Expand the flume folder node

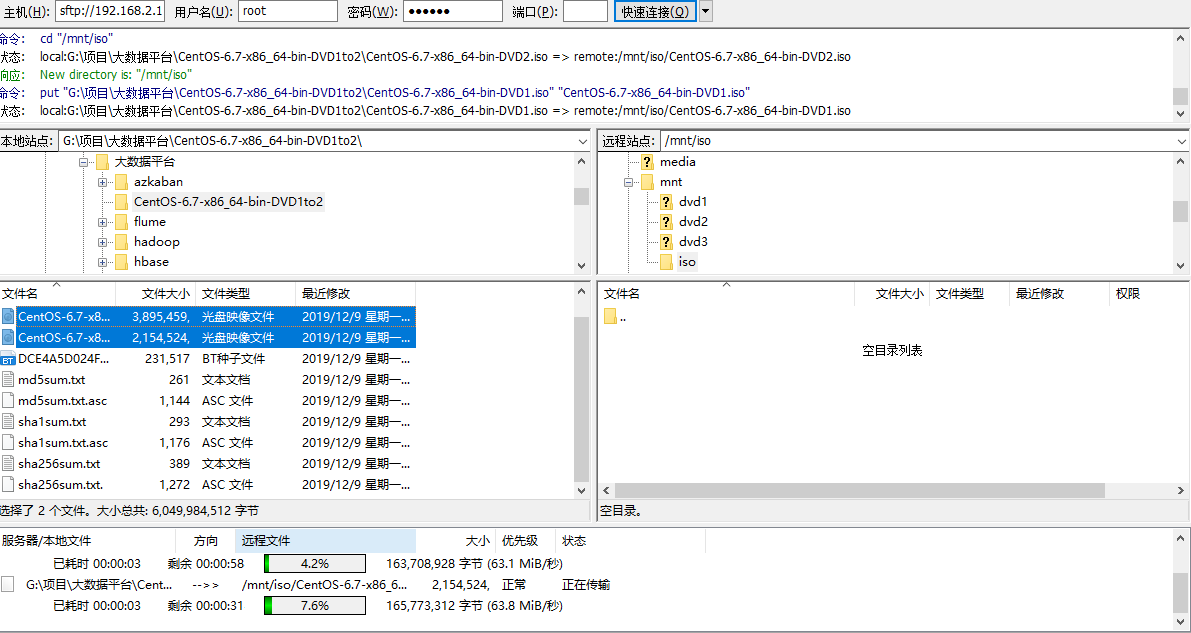[x=102, y=222]
